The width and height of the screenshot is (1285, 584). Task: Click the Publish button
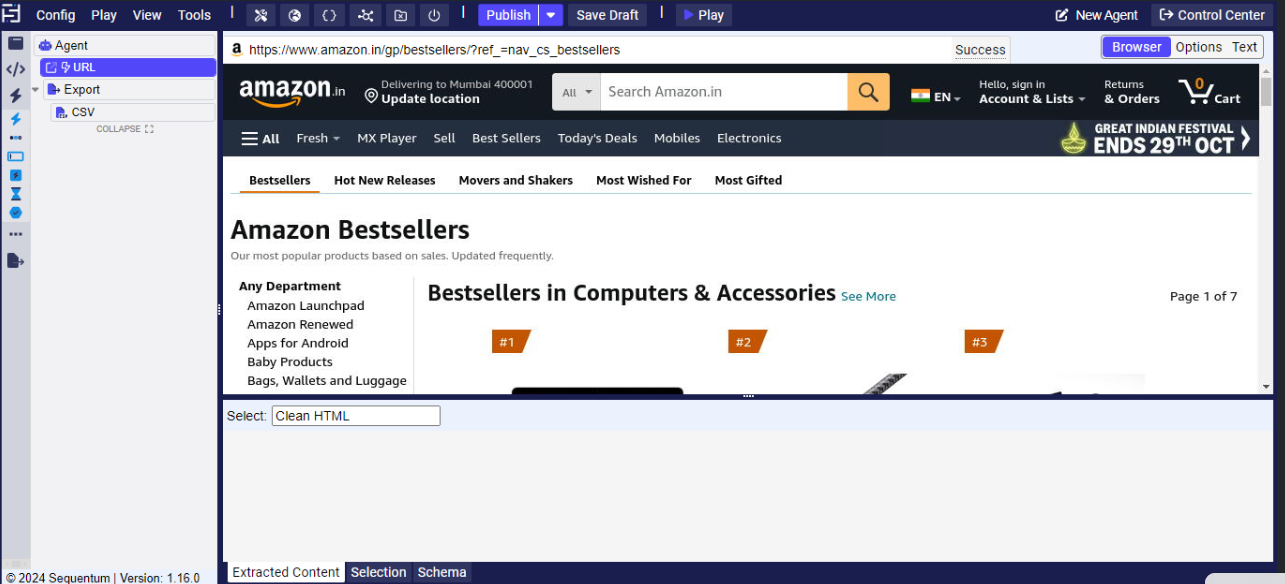coord(508,15)
